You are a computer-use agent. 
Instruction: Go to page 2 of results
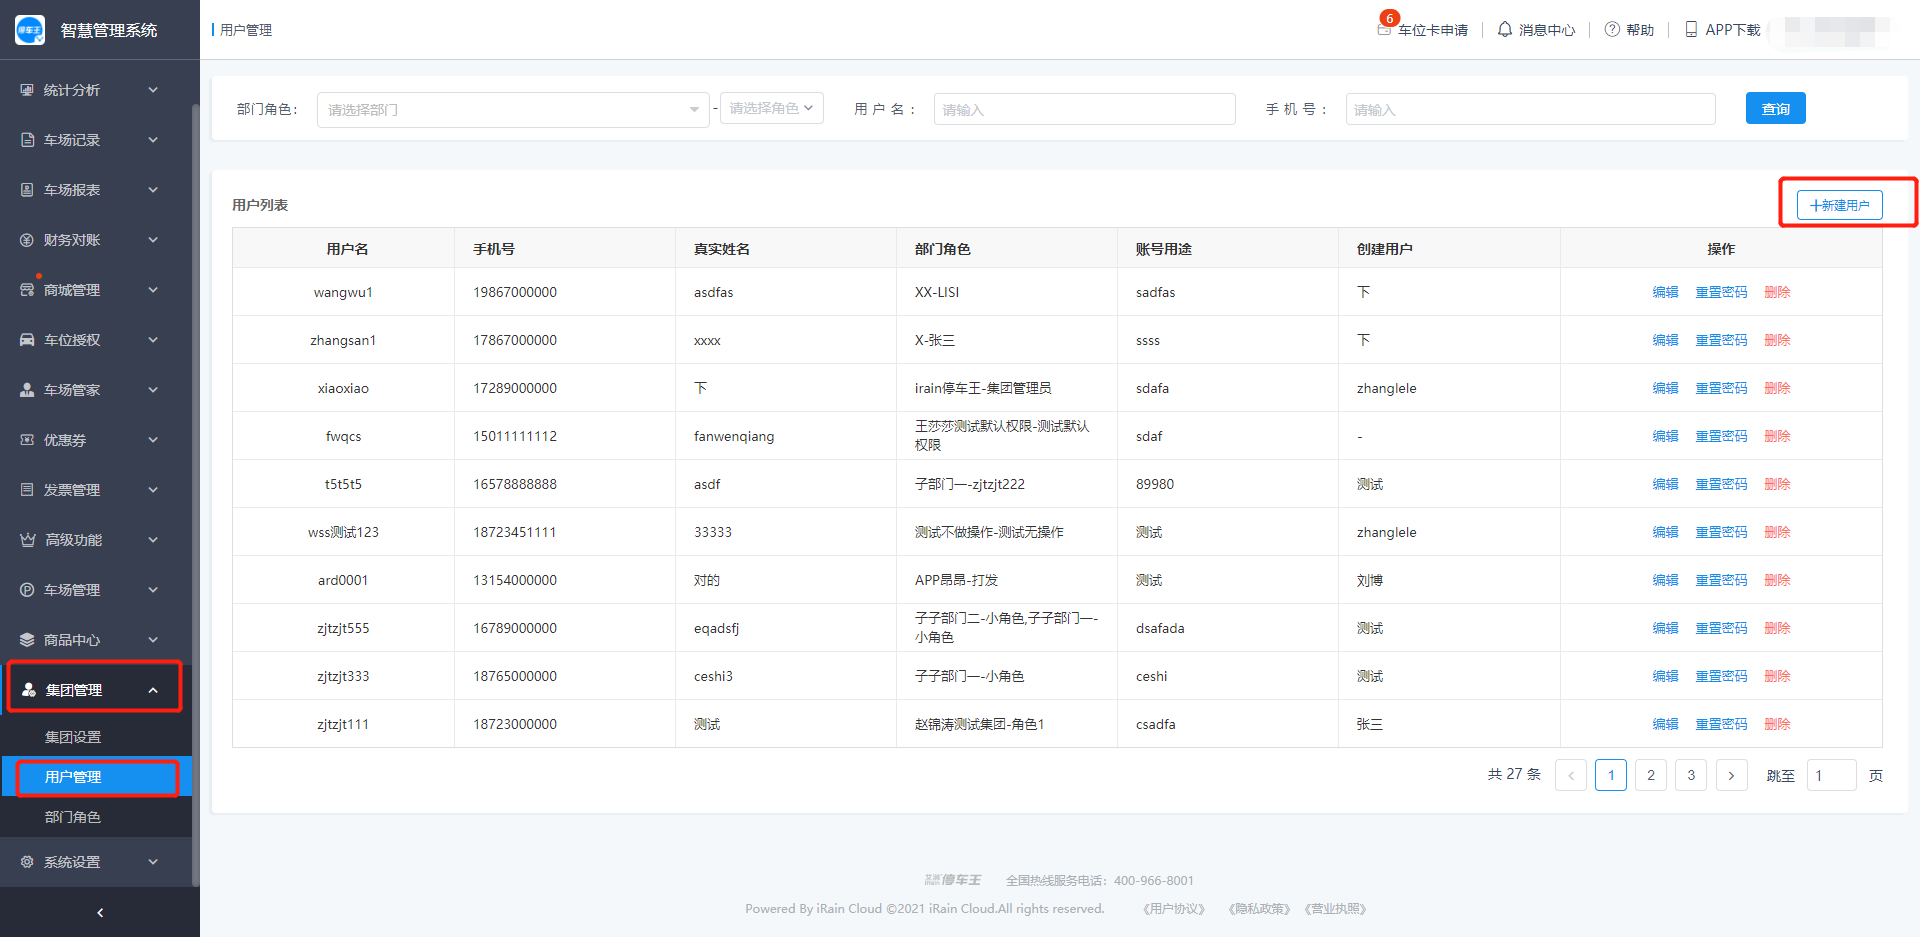pos(1651,775)
